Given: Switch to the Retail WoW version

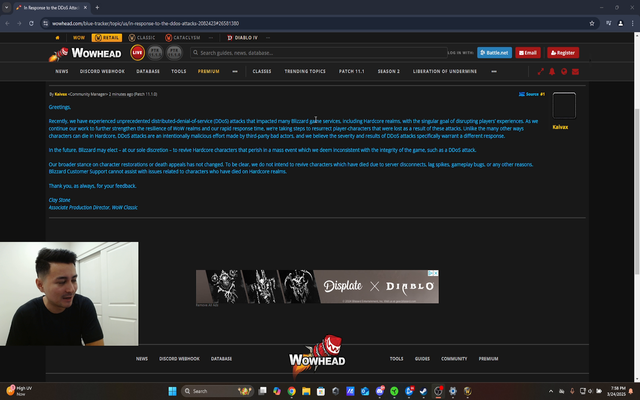Looking at the screenshot, I should click(107, 38).
